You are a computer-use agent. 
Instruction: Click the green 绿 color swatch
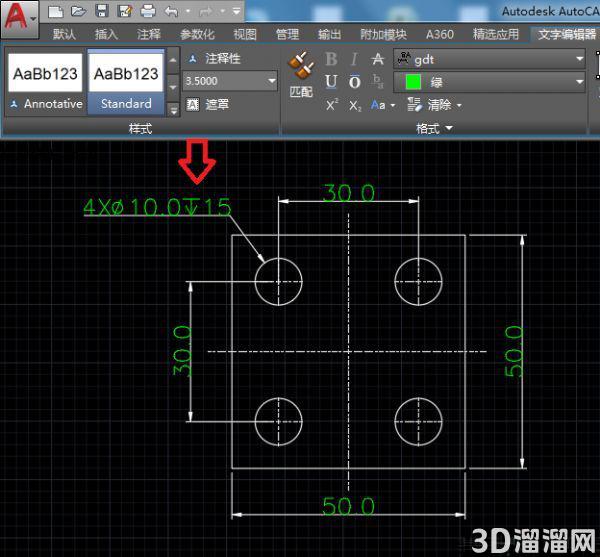pyautogui.click(x=413, y=82)
